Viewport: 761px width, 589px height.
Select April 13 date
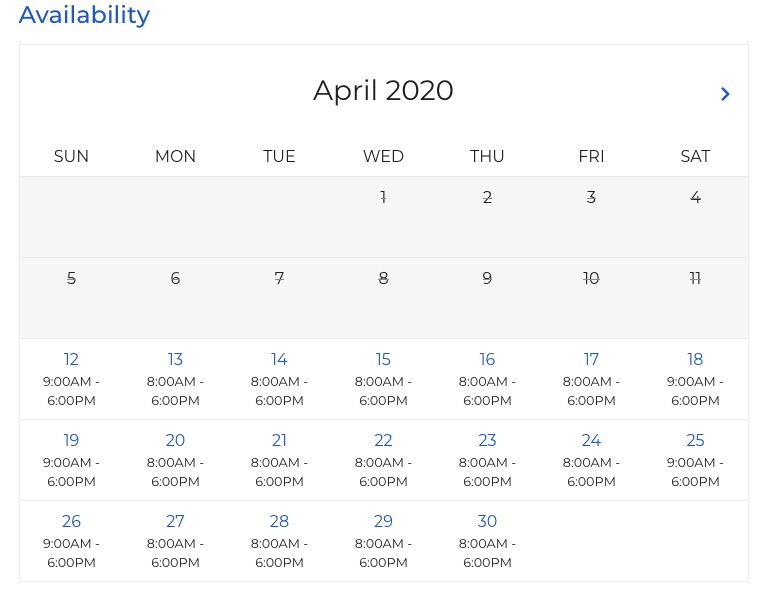(175, 360)
